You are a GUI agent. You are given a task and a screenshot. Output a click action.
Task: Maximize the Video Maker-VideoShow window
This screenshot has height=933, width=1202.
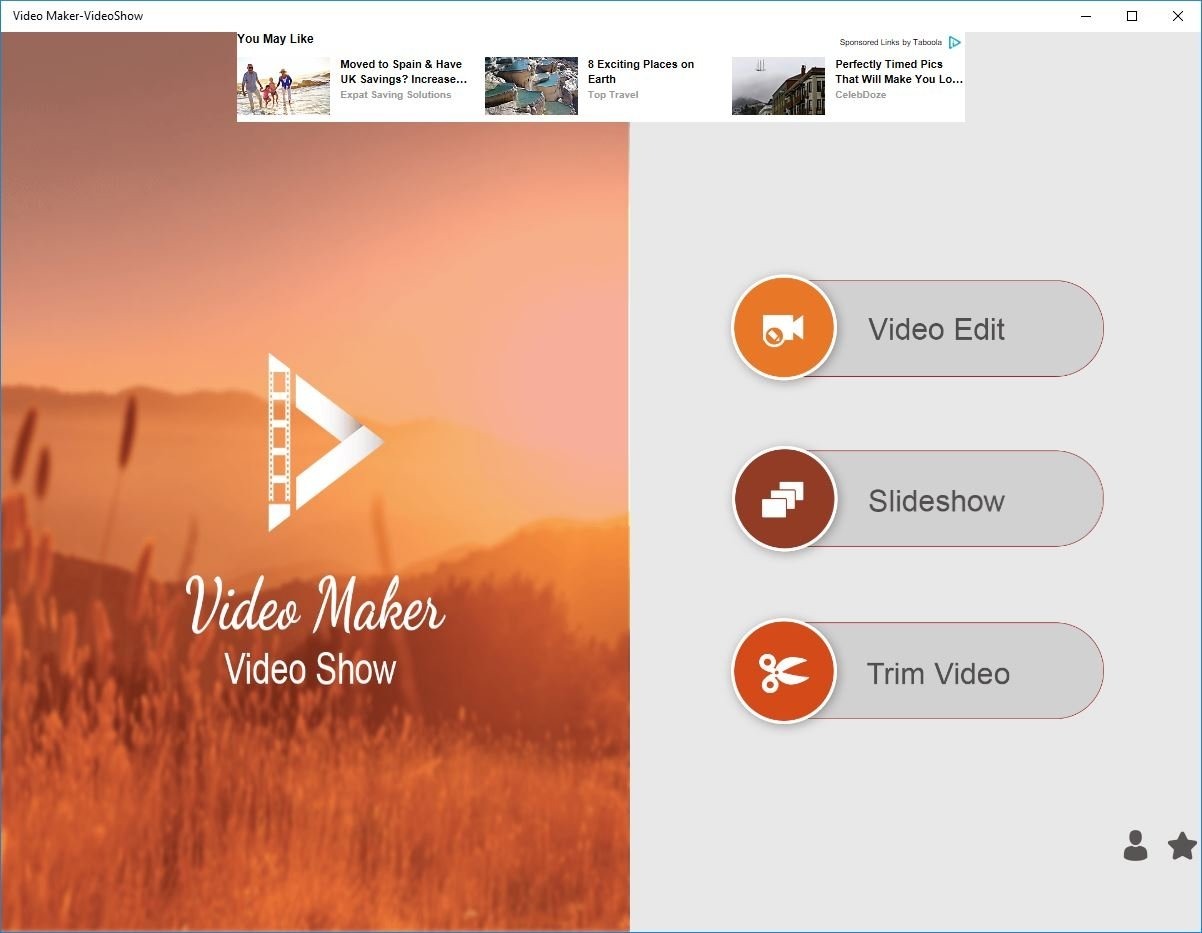click(x=1132, y=16)
